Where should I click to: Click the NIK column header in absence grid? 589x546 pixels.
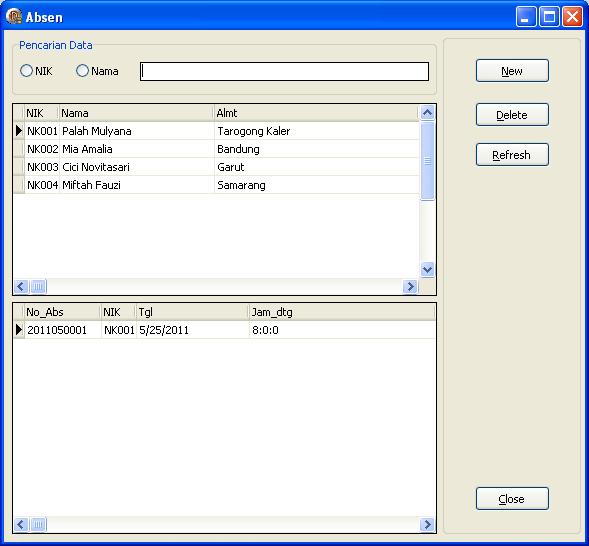point(118,312)
